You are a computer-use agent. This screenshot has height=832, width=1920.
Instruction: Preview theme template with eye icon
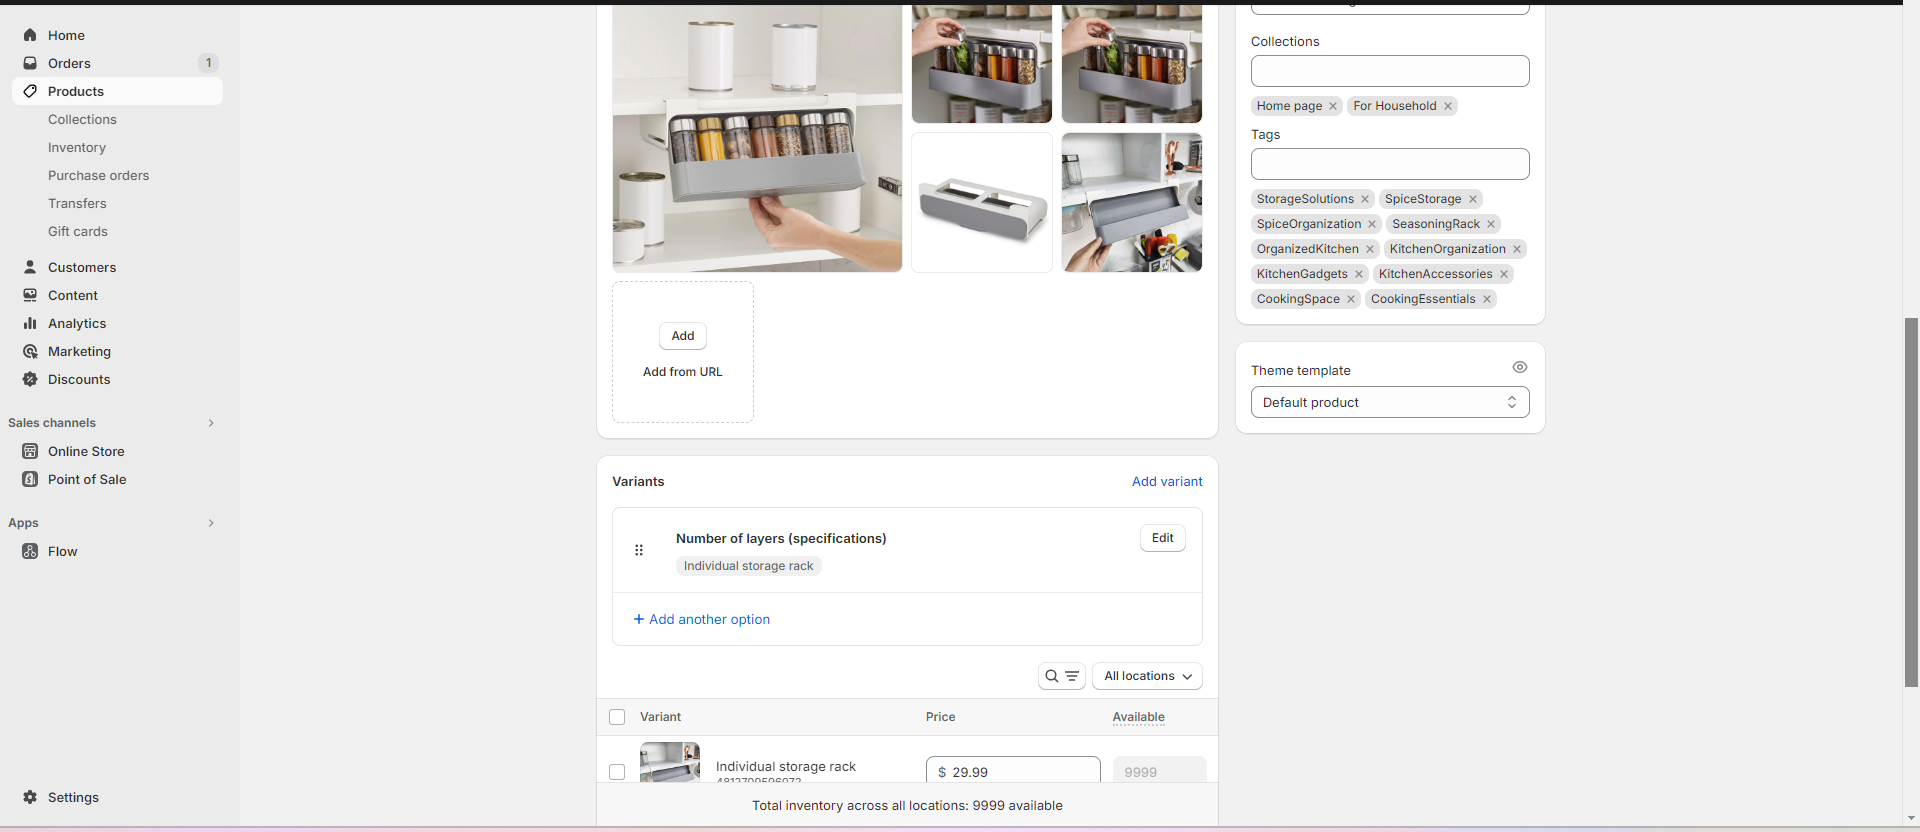point(1520,367)
